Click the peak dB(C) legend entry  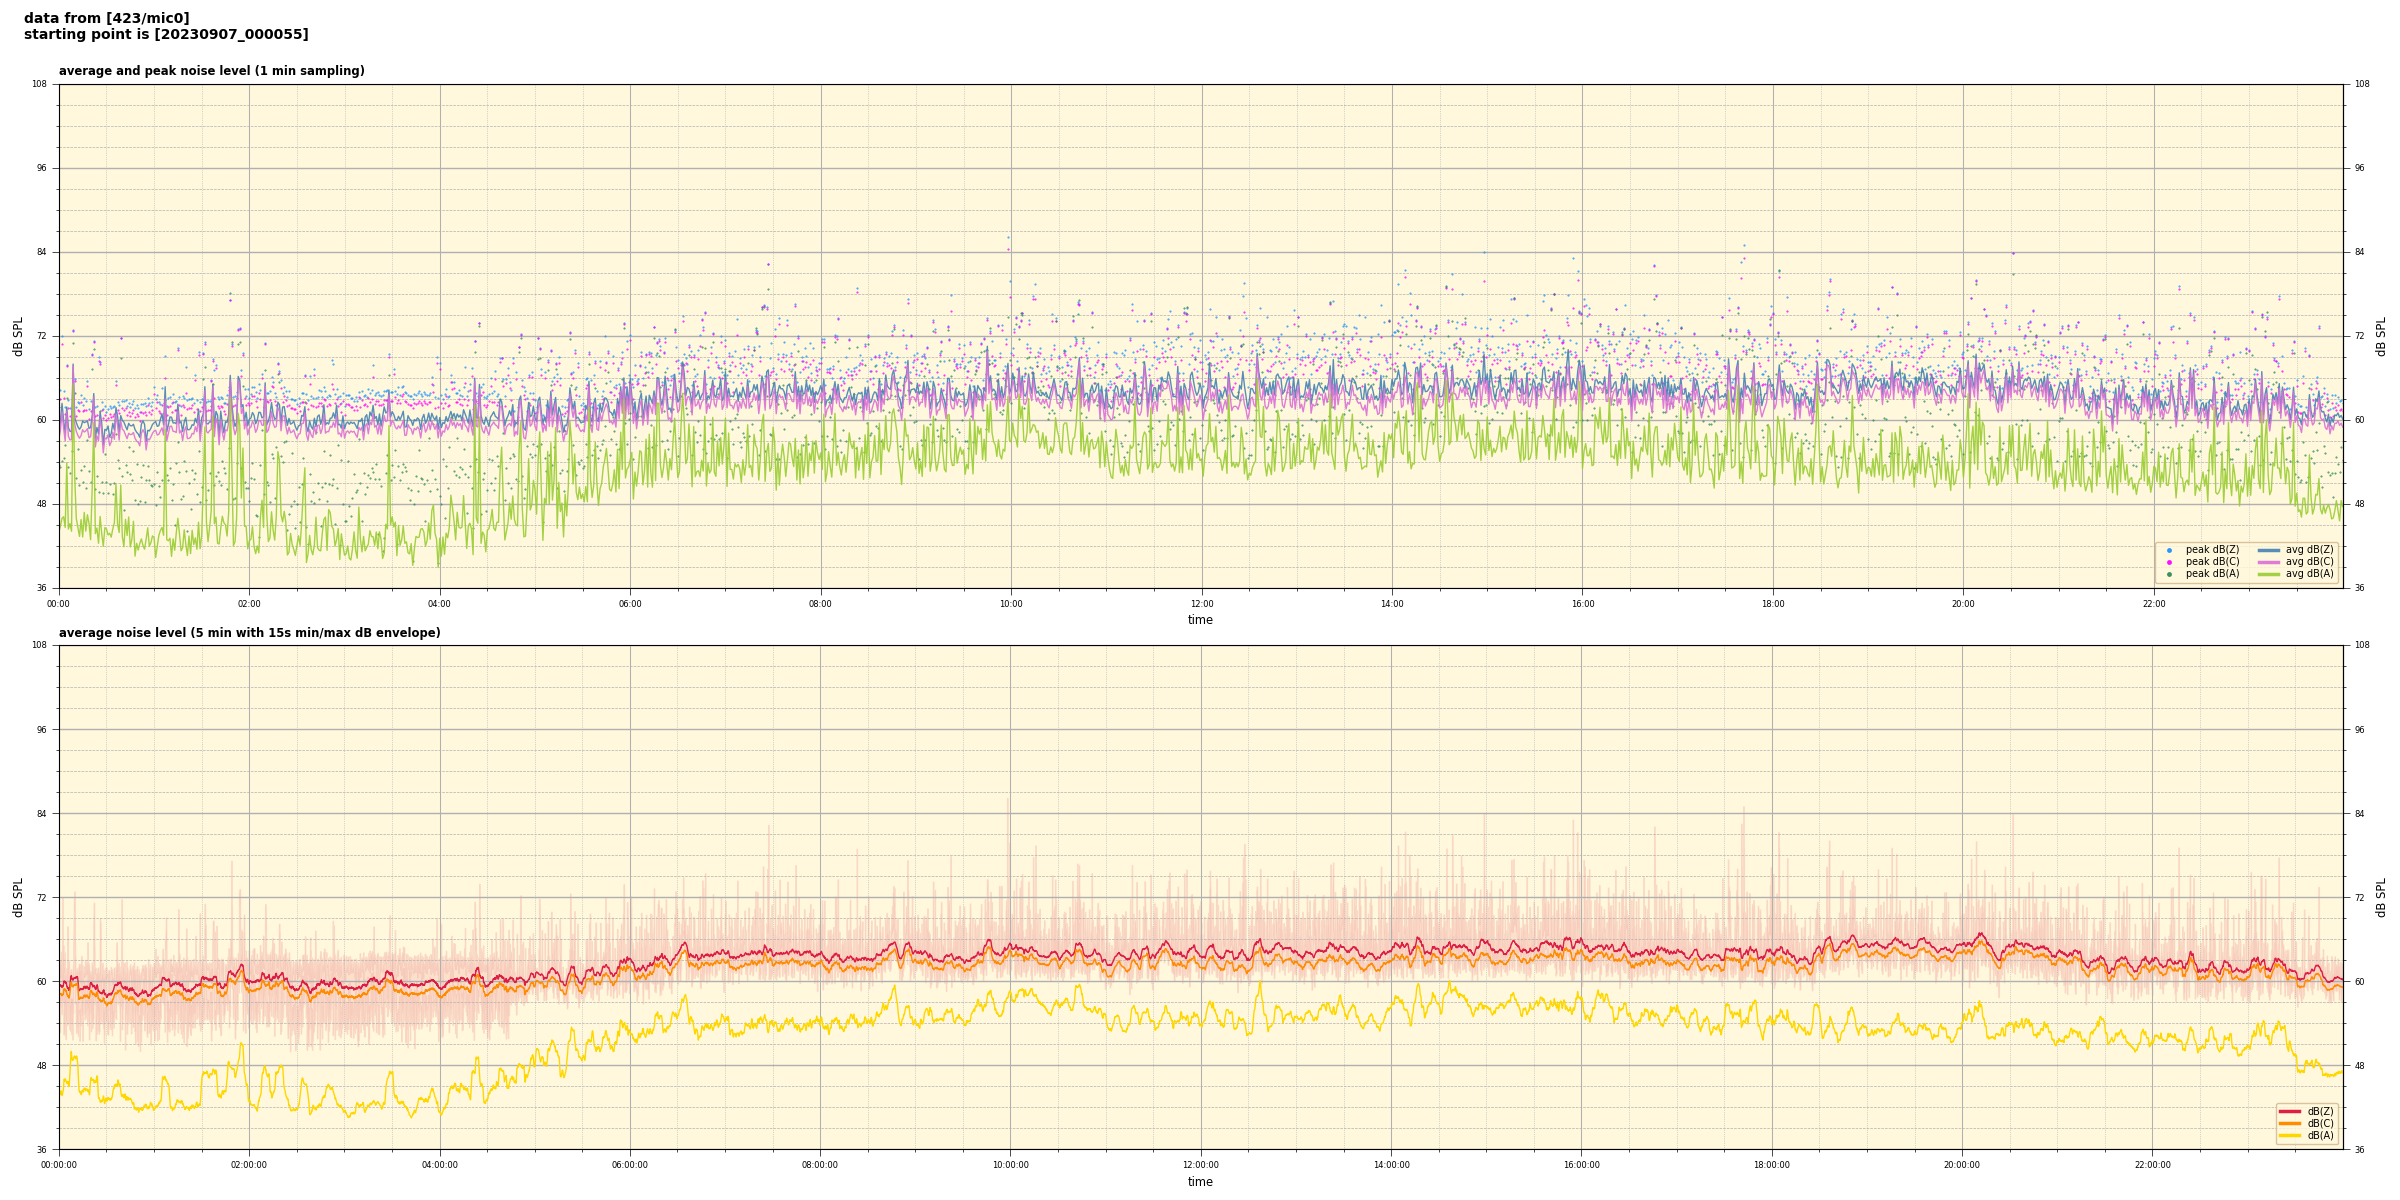[x=2211, y=562]
